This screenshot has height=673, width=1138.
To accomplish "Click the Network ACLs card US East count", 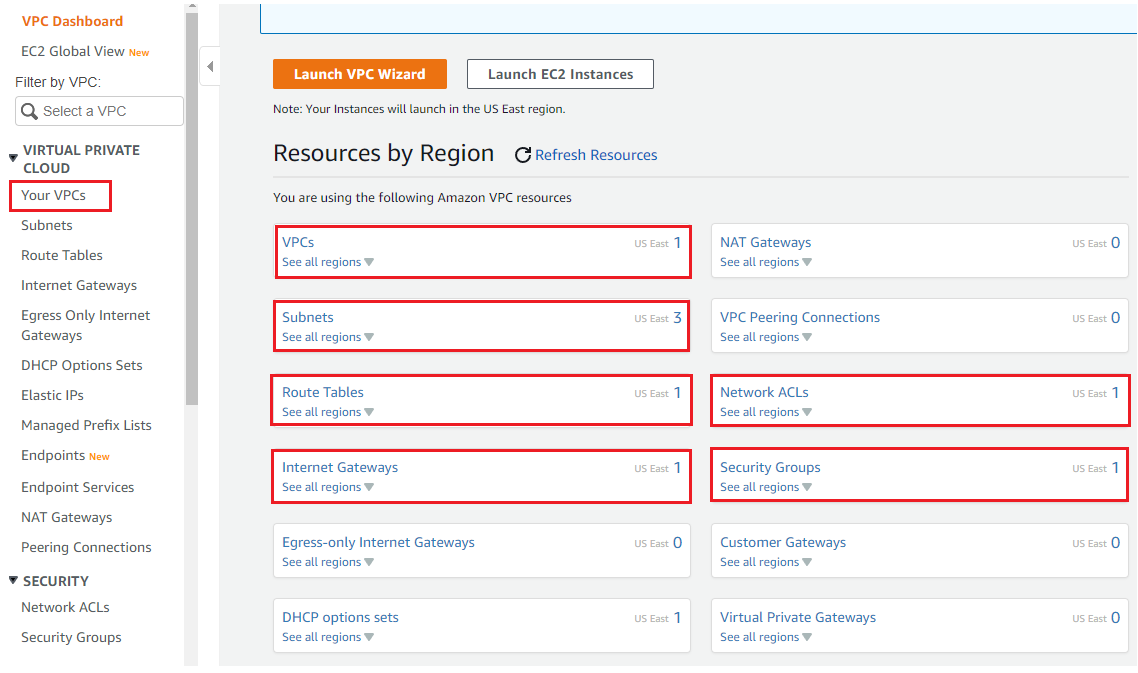I will [1116, 393].
